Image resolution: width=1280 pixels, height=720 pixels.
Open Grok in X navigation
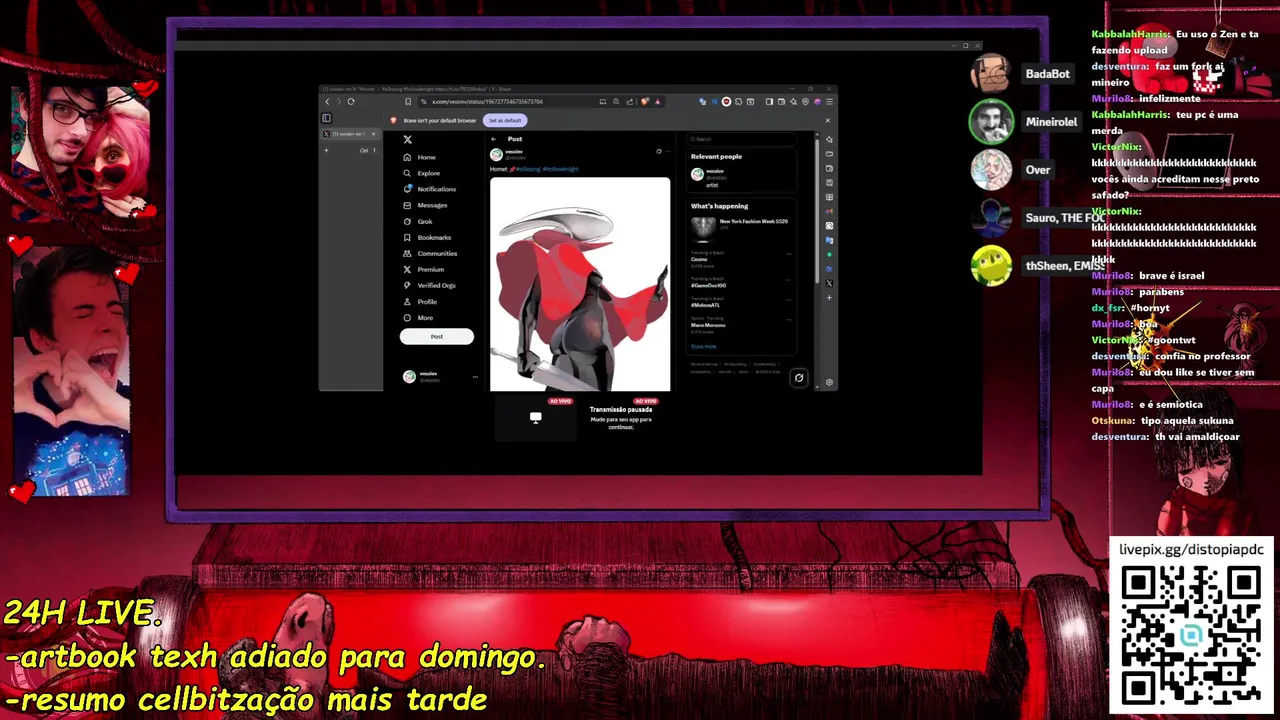[x=418, y=221]
